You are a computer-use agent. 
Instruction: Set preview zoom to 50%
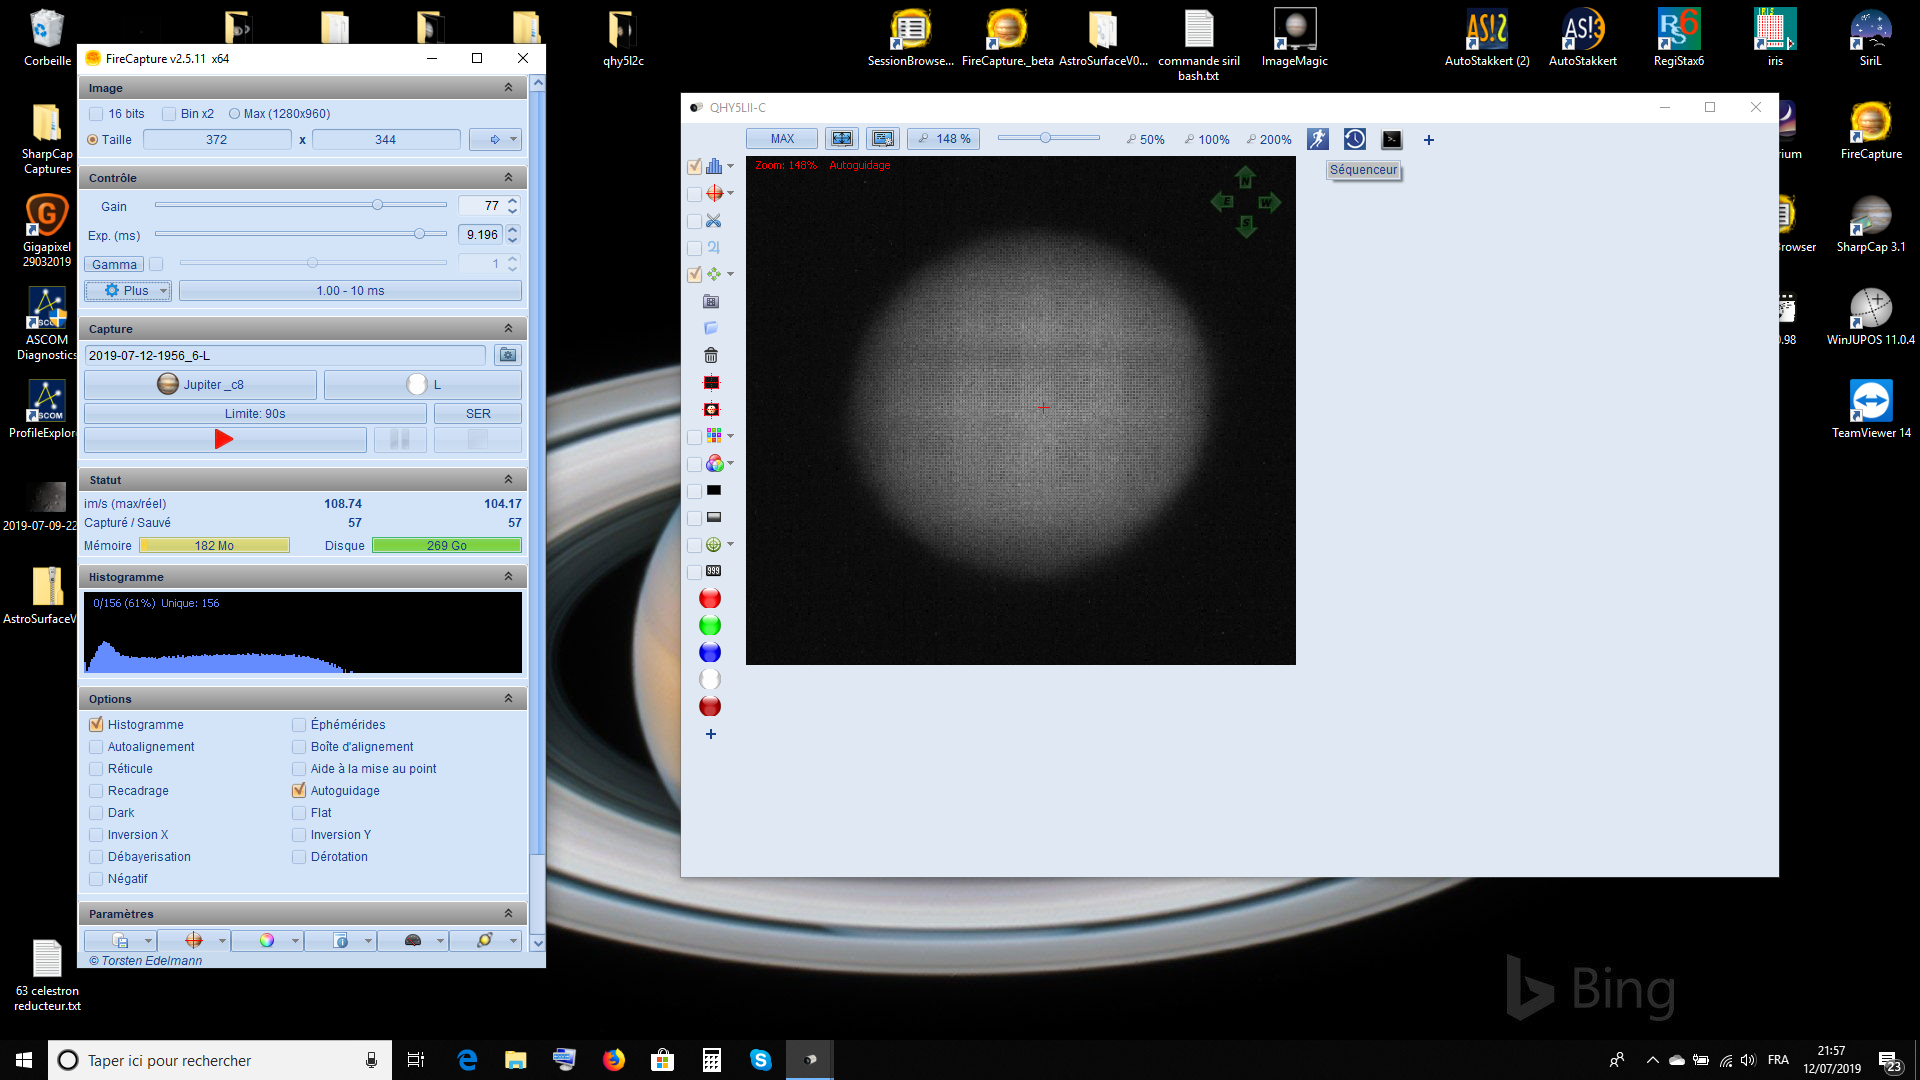click(x=1145, y=139)
